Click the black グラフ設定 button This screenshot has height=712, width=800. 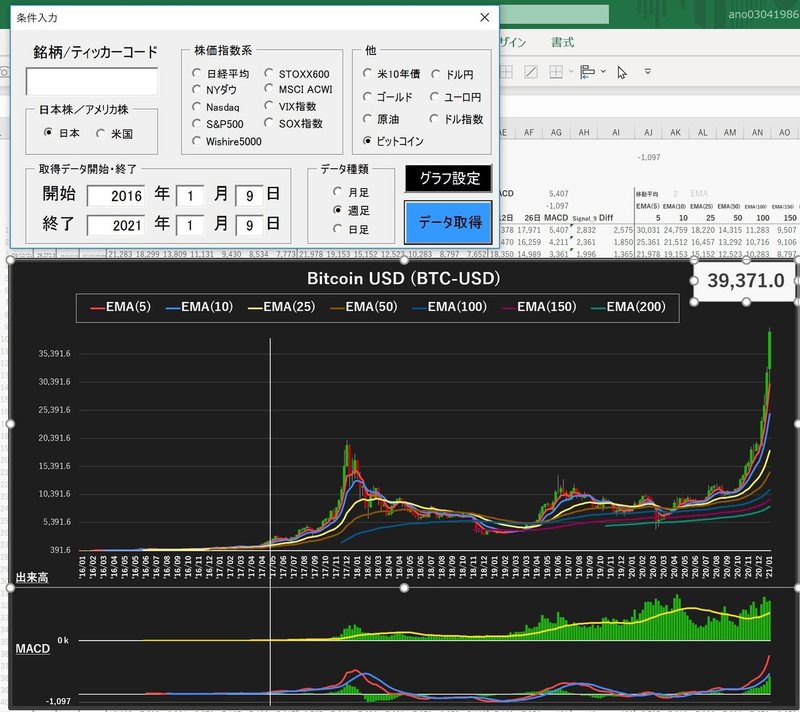[448, 179]
